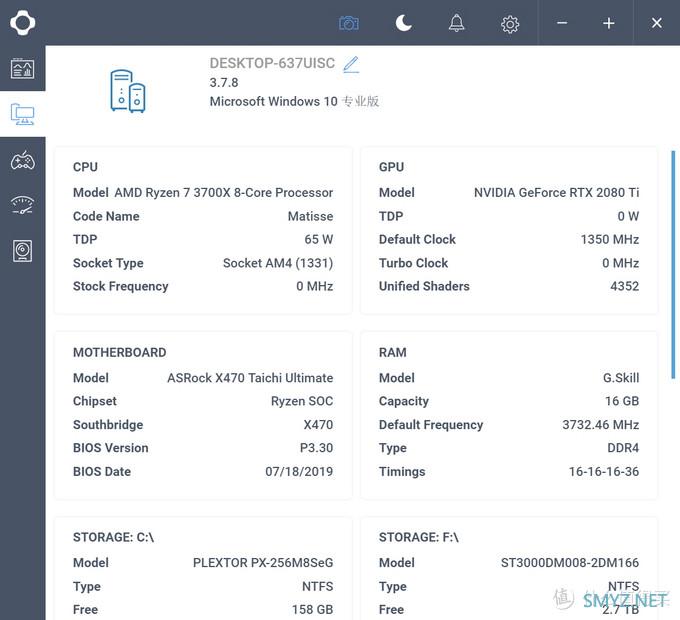
Task: Select the PC specs sidebar tab
Action: click(23, 114)
